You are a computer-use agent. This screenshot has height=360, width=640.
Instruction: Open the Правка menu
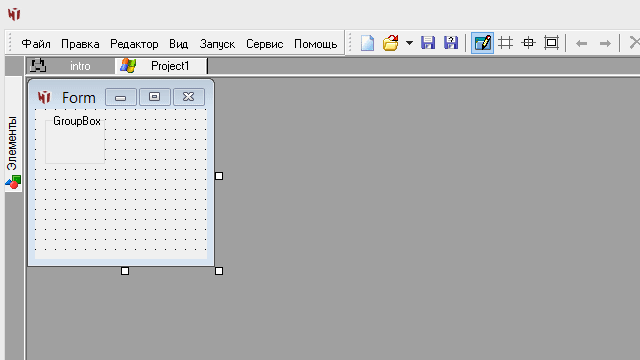[x=80, y=43]
